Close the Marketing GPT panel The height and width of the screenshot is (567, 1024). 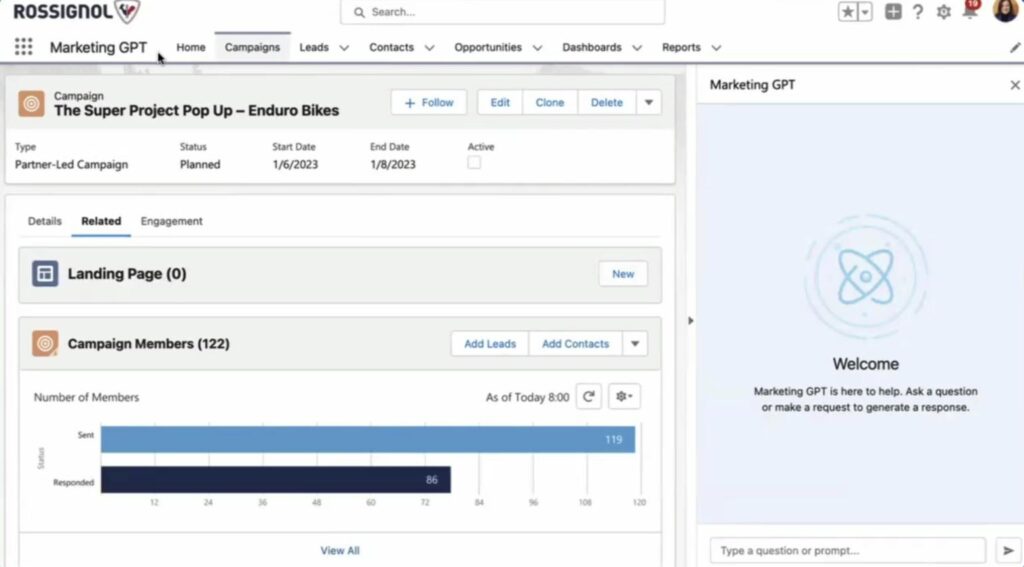point(1014,85)
